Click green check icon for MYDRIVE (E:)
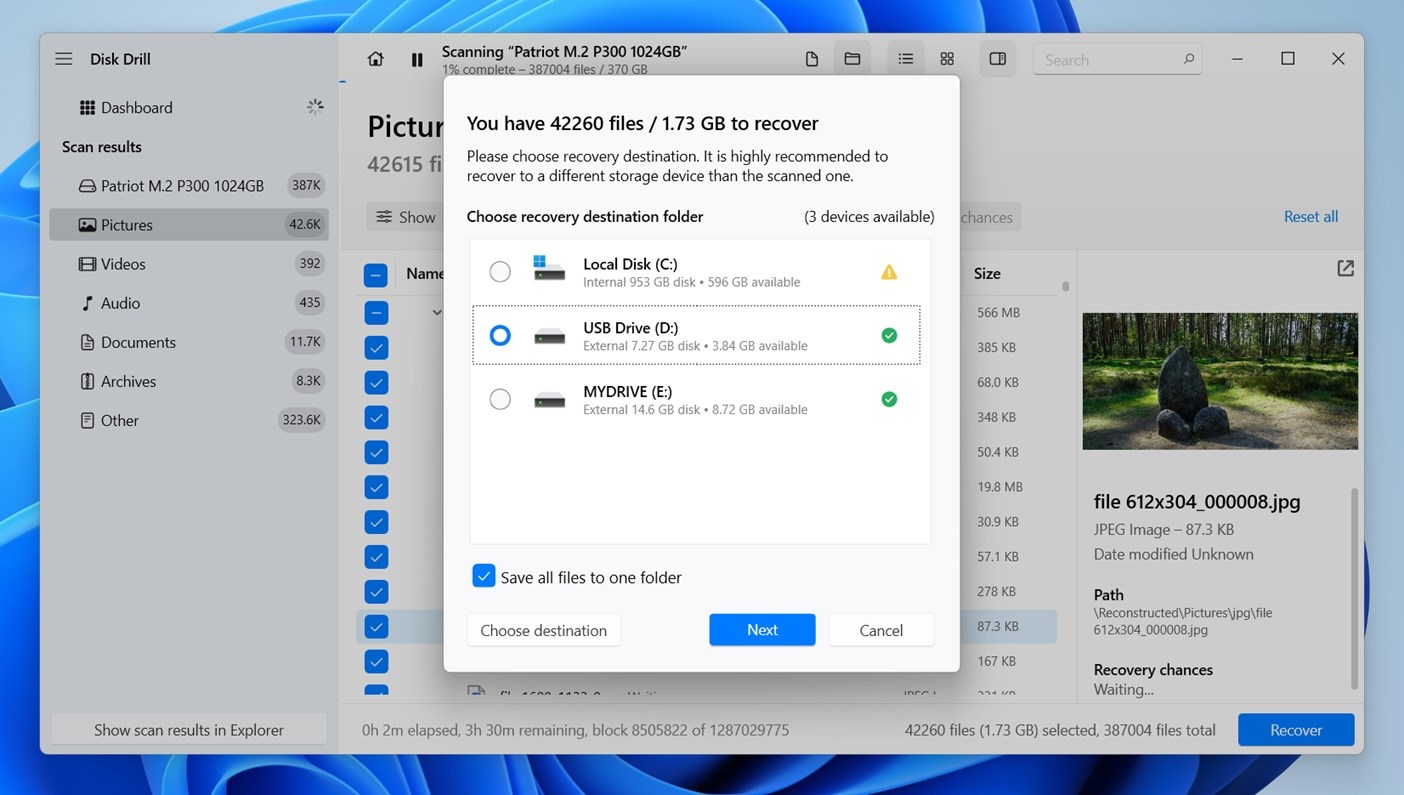Screen dimensions: 1404x795 (x=889, y=399)
